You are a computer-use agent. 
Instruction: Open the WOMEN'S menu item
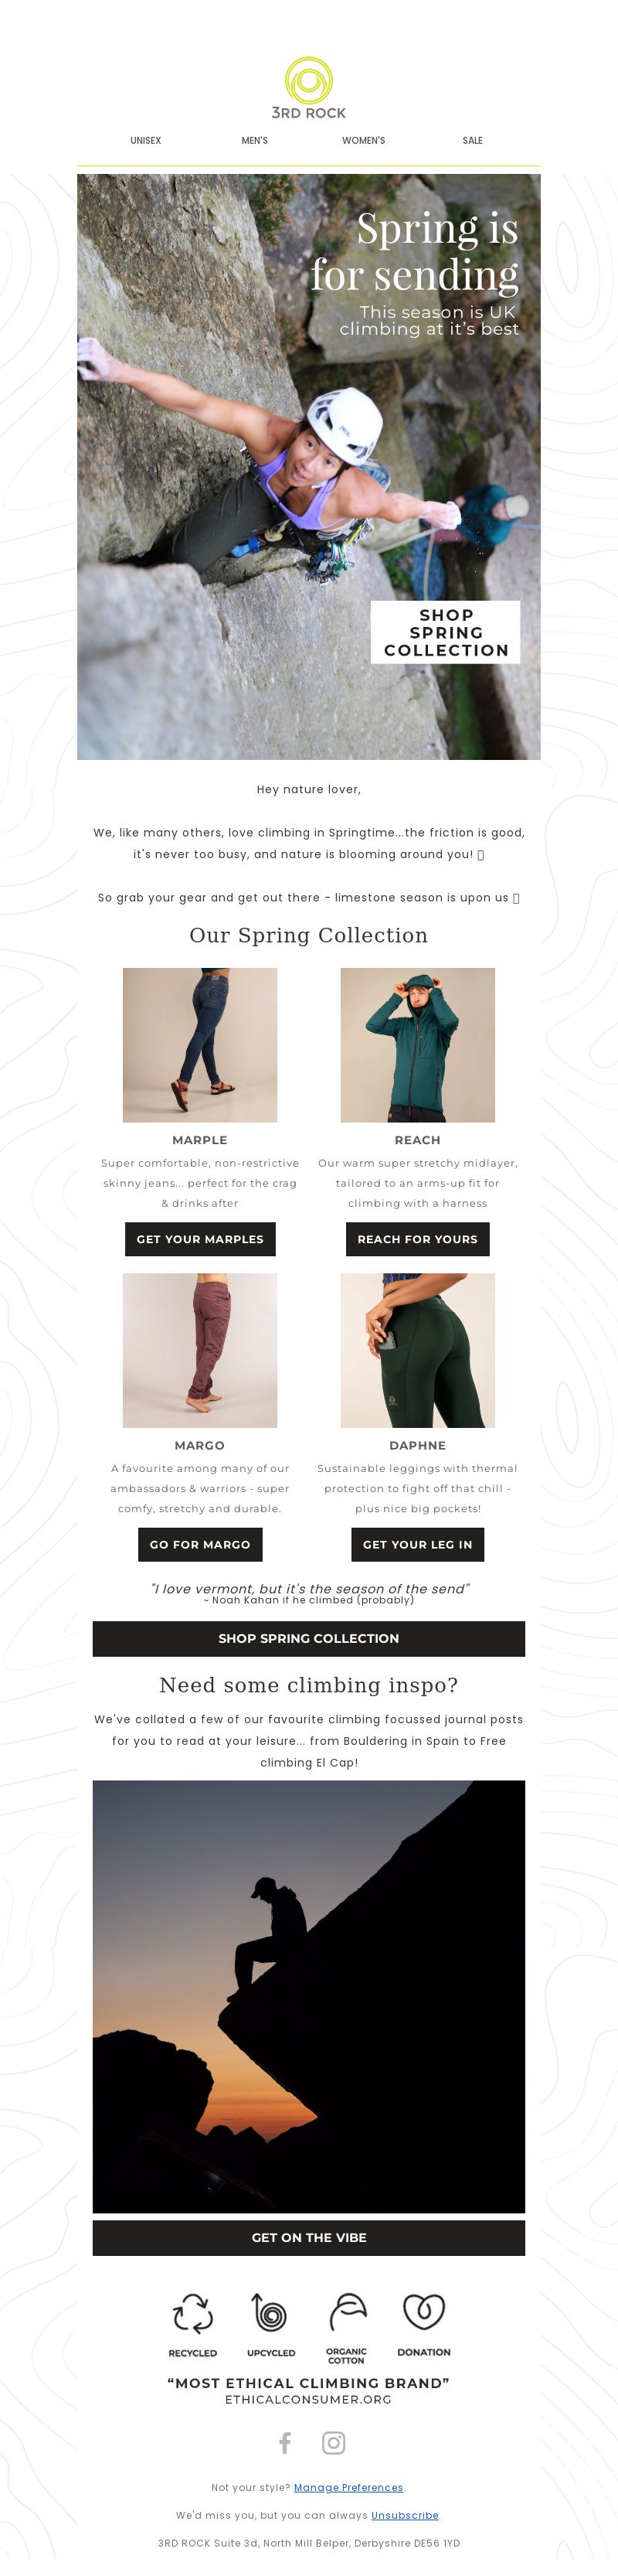364,141
